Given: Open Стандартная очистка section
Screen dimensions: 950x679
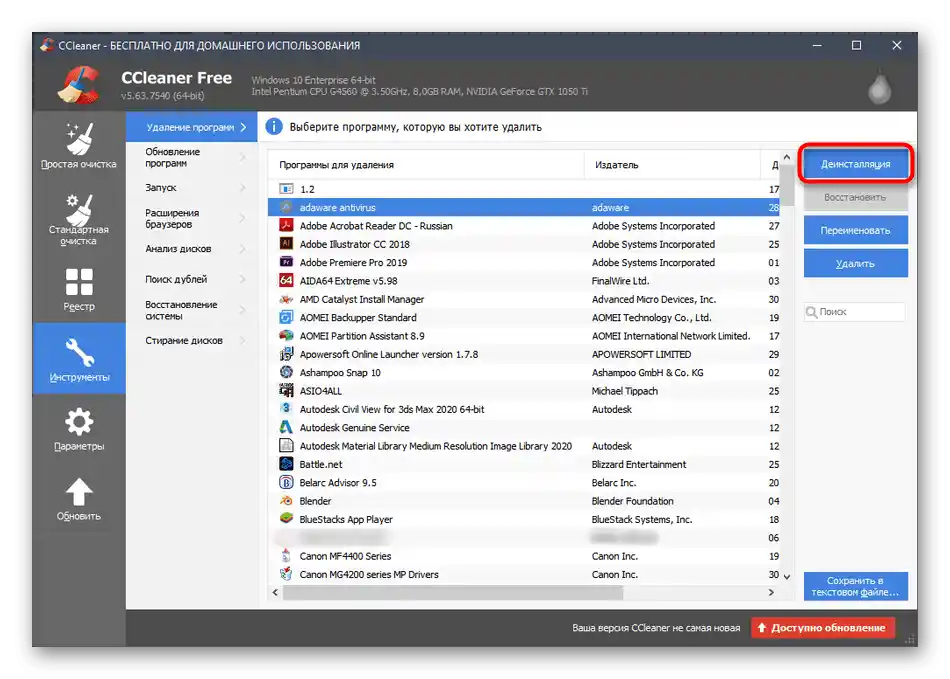Looking at the screenshot, I should point(79,219).
